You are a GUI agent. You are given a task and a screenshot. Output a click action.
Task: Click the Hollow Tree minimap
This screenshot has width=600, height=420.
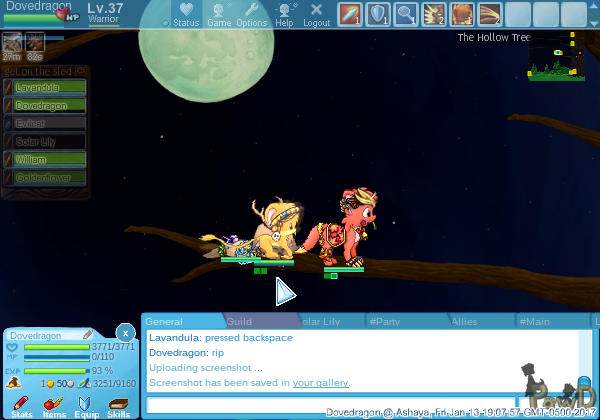tap(558, 59)
